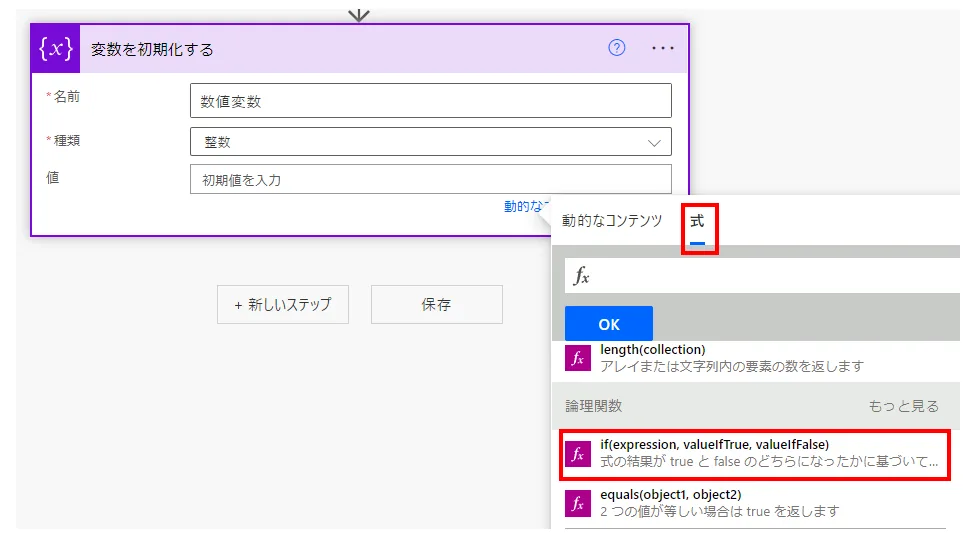Image resolution: width=963 pixels, height=536 pixels.
Task: Click the 値 field with 初期値を入力 placeholder
Action: tap(430, 180)
